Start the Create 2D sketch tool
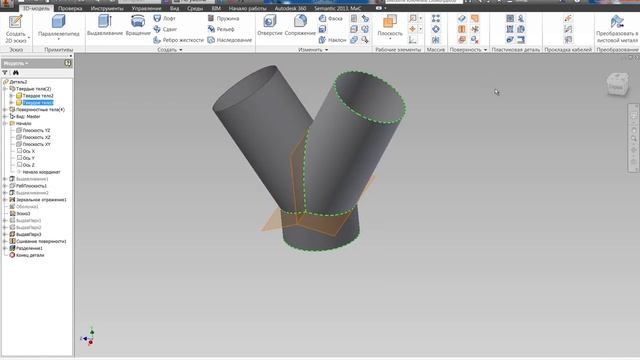The width and height of the screenshot is (640, 360). point(16,29)
